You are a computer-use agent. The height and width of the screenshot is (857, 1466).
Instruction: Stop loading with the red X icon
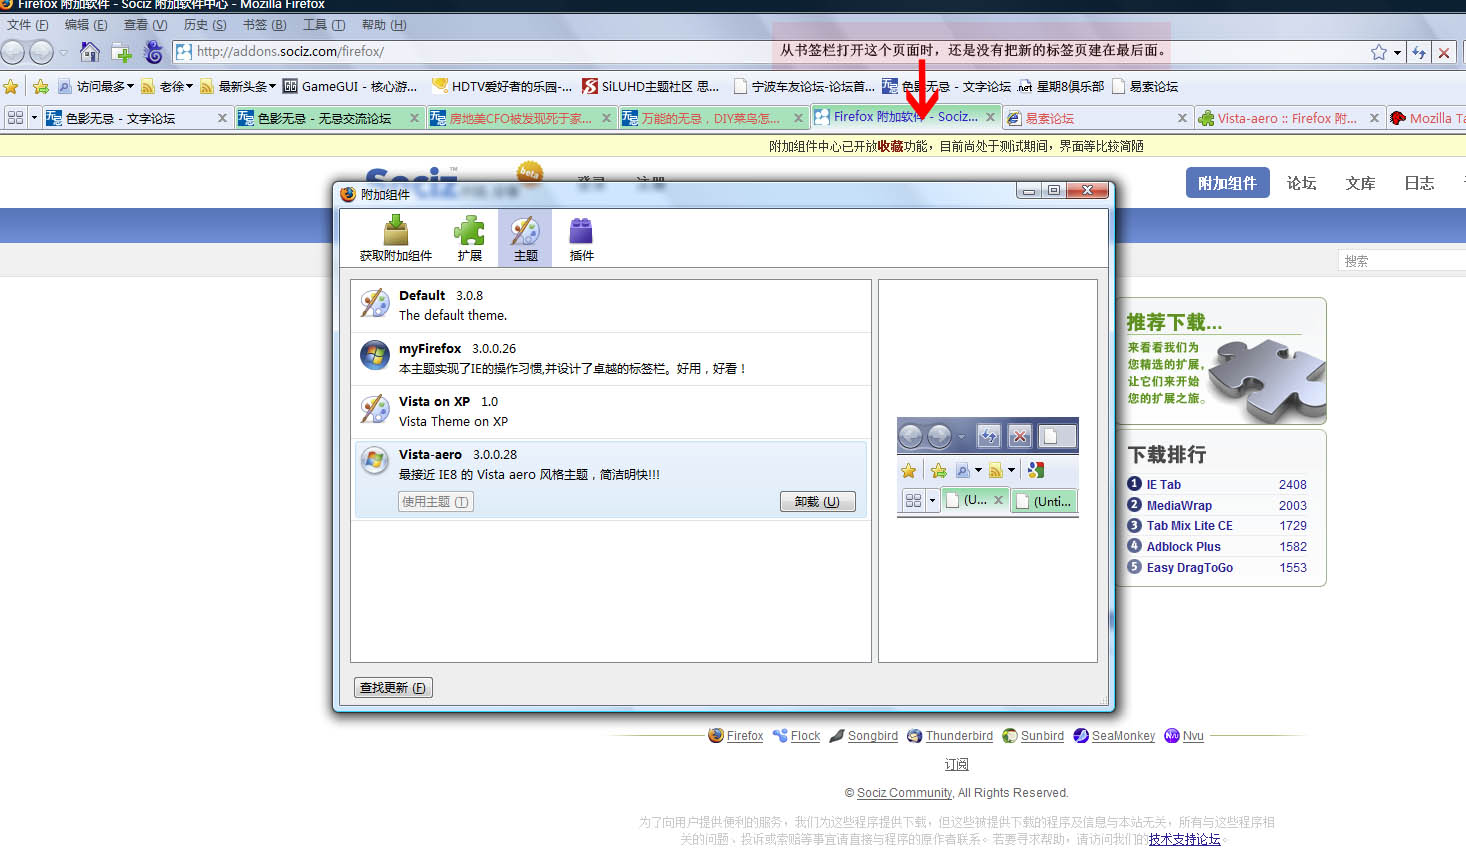[1444, 52]
